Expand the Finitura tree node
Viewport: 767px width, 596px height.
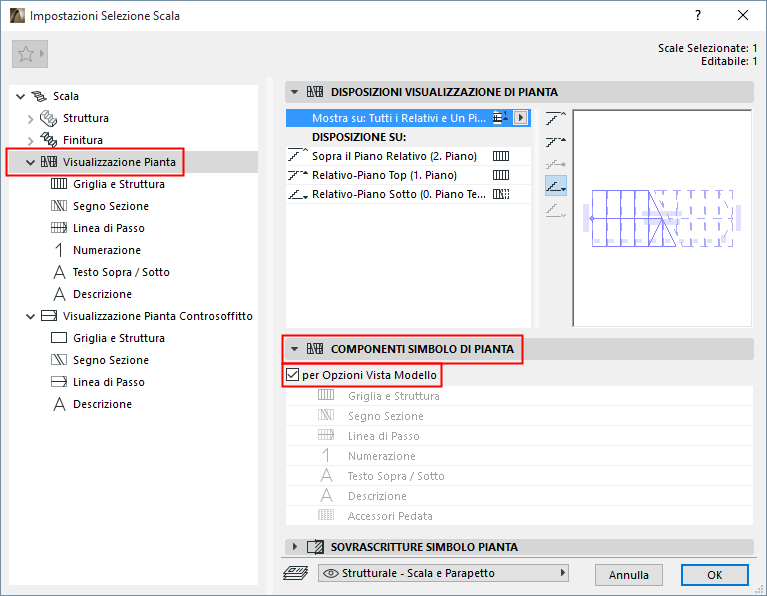click(30, 140)
